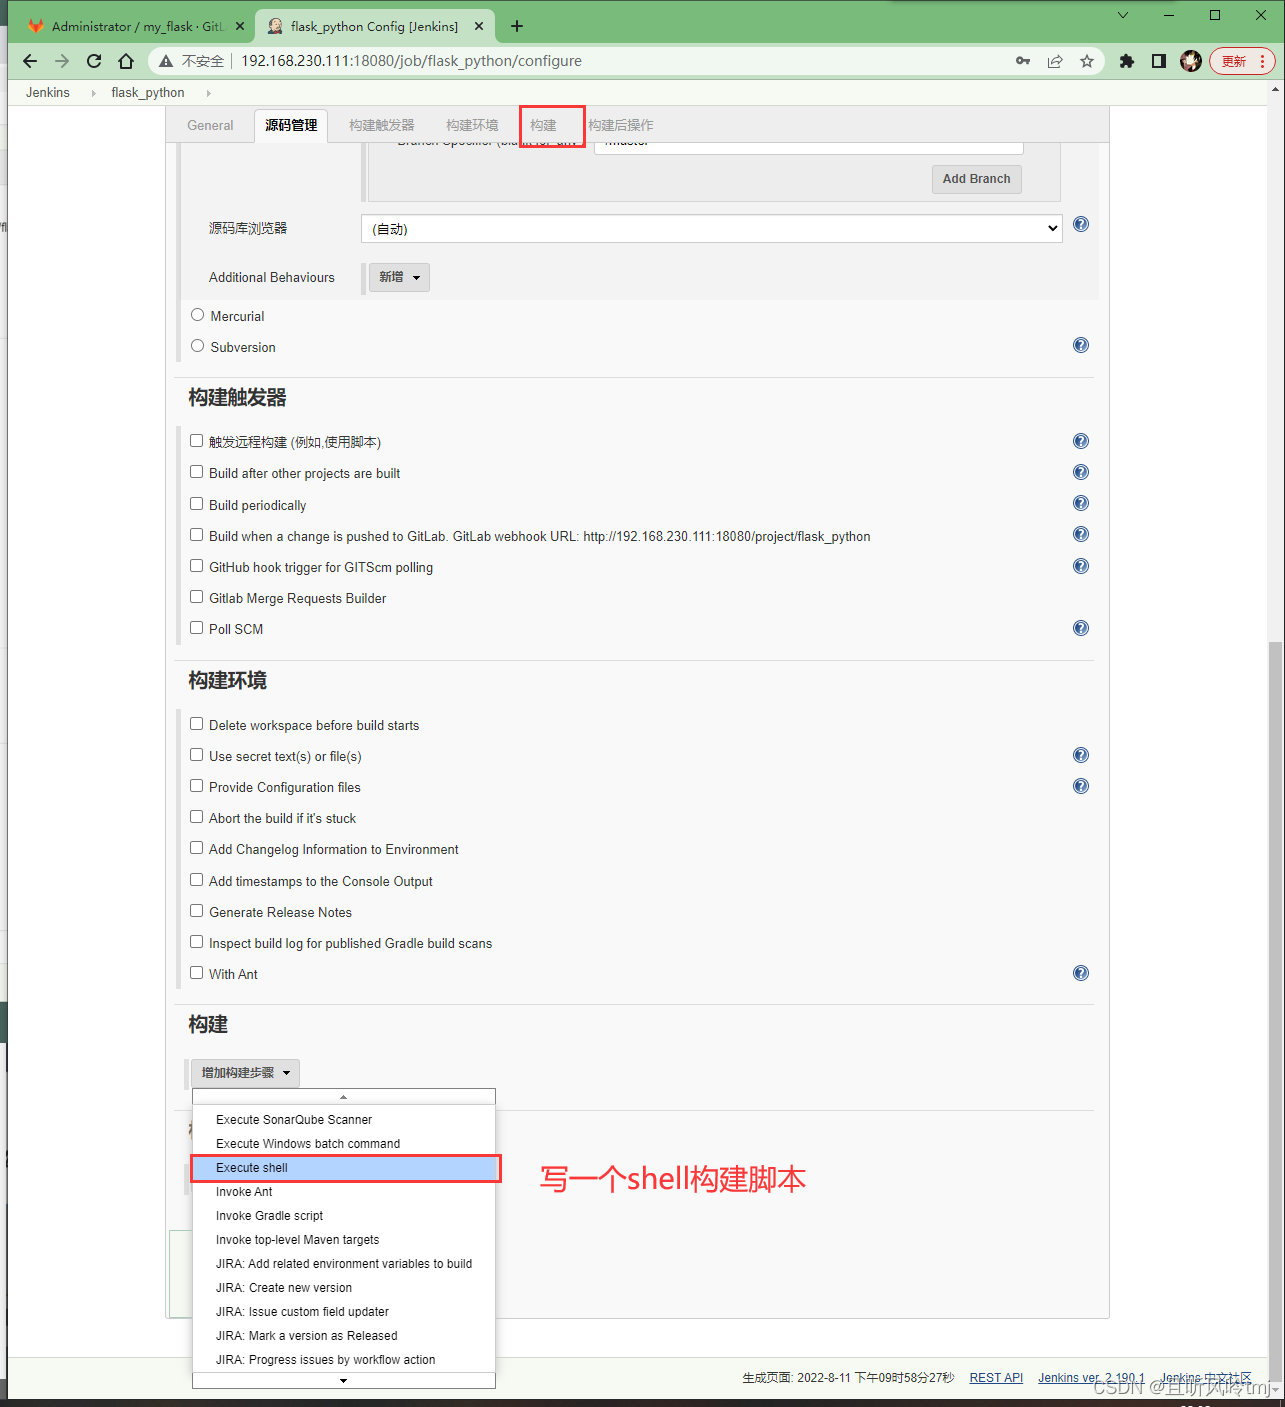This screenshot has height=1407, width=1285.
Task: Open help for GitLab push trigger
Action: coord(1081,534)
